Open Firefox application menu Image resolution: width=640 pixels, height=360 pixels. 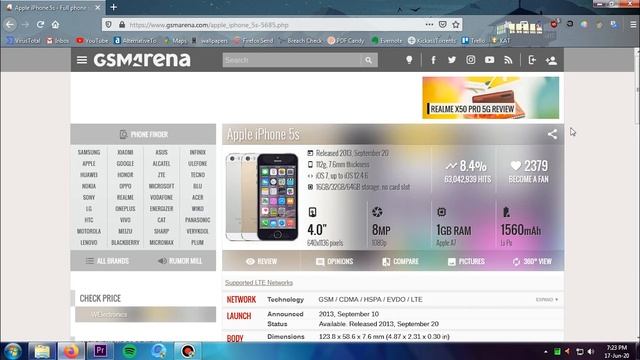pyautogui.click(x=633, y=25)
